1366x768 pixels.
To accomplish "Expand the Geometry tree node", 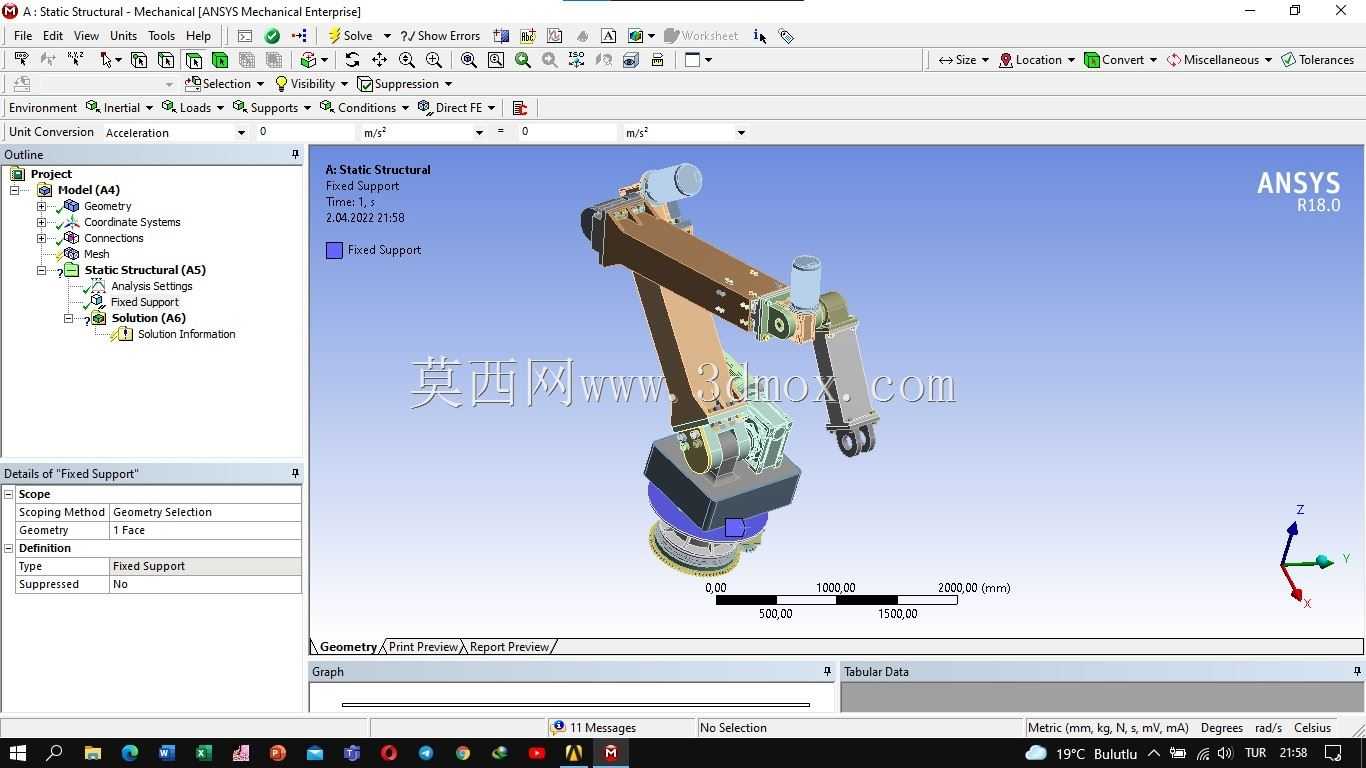I will [41, 206].
